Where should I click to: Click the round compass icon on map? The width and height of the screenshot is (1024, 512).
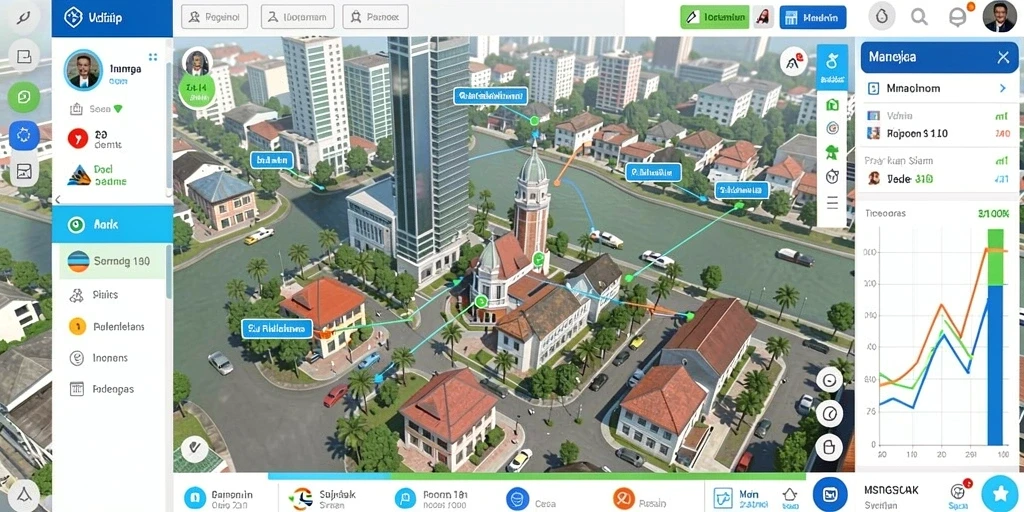click(794, 63)
